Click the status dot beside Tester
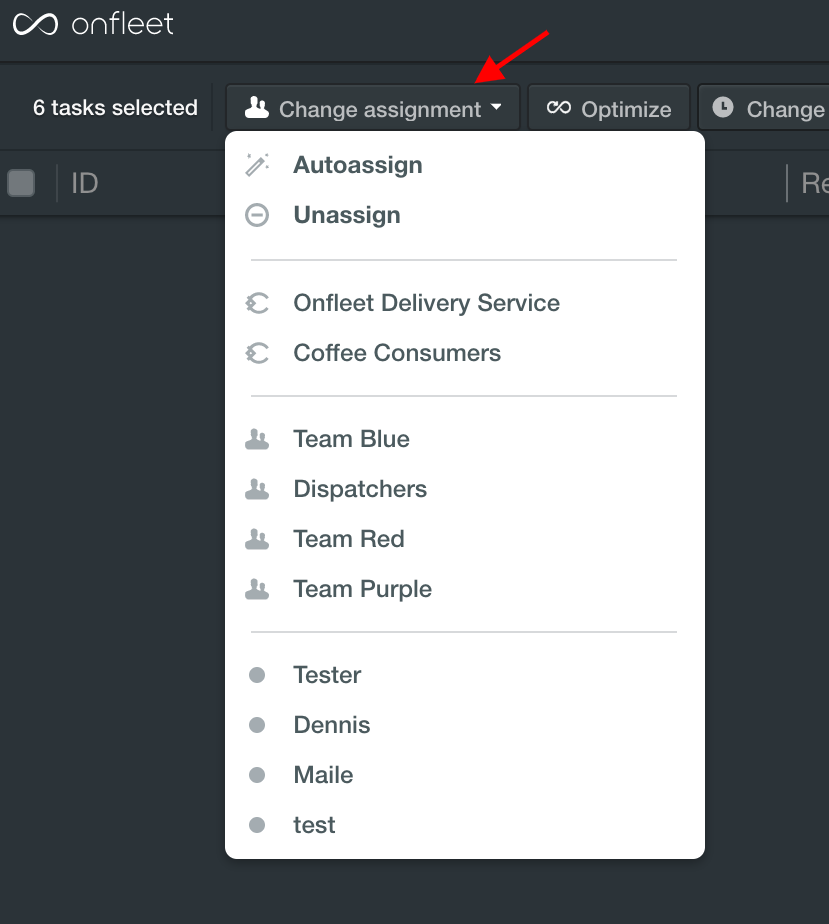 (x=257, y=675)
